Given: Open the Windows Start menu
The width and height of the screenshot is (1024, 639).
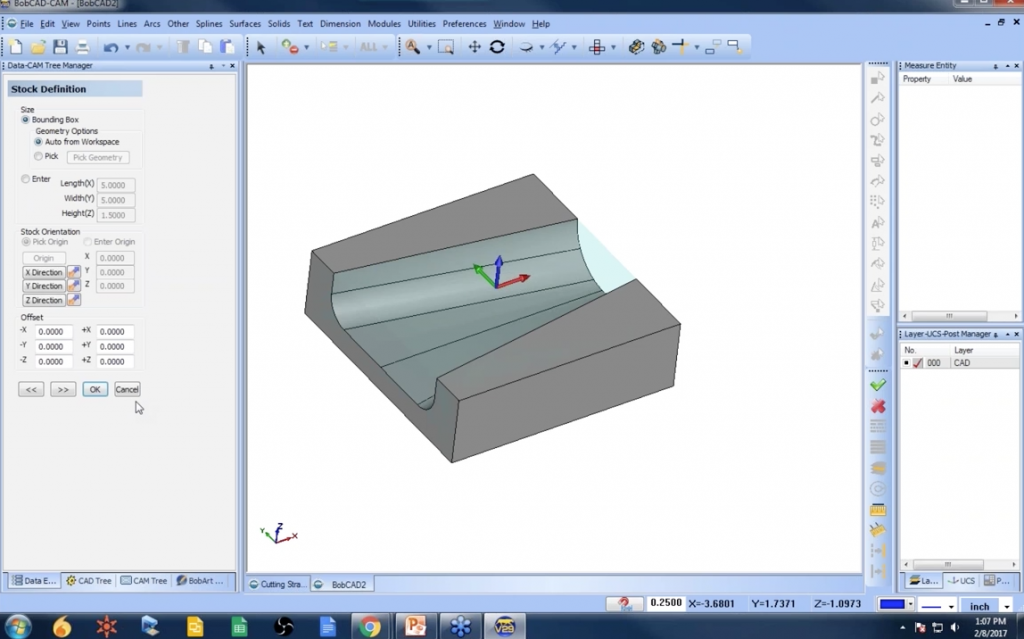Looking at the screenshot, I should click(x=16, y=627).
